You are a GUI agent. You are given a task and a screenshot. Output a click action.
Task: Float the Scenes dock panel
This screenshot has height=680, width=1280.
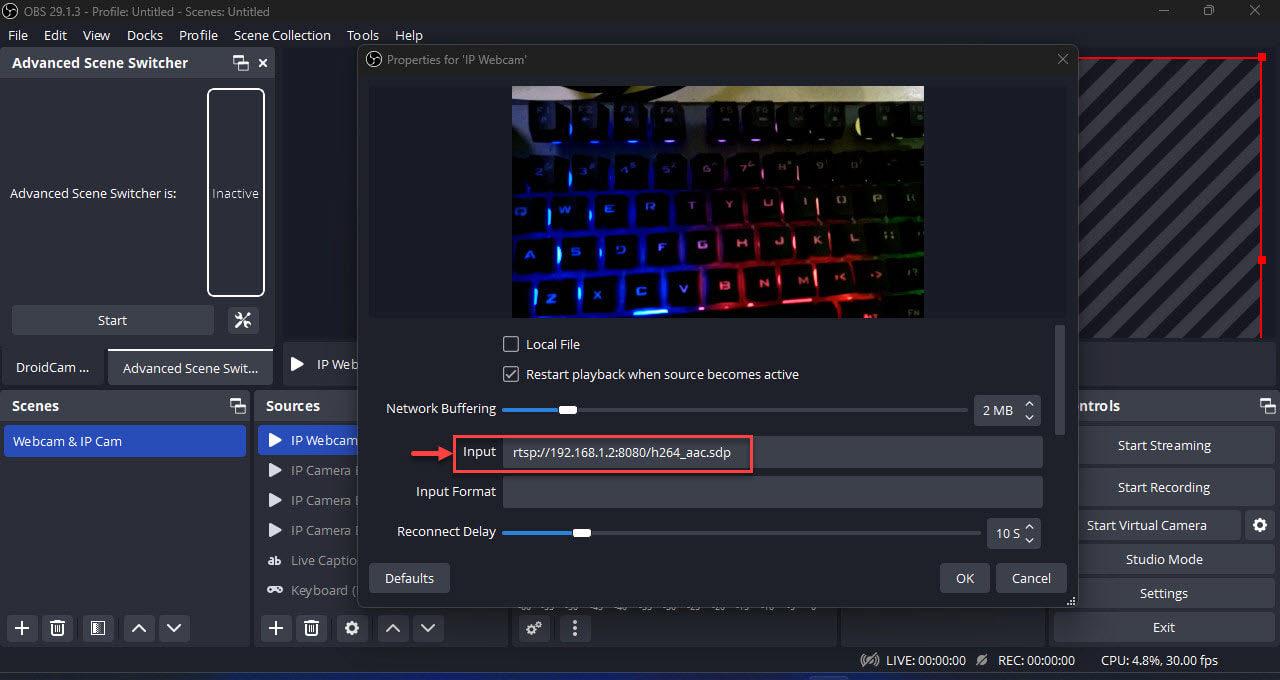pos(237,406)
